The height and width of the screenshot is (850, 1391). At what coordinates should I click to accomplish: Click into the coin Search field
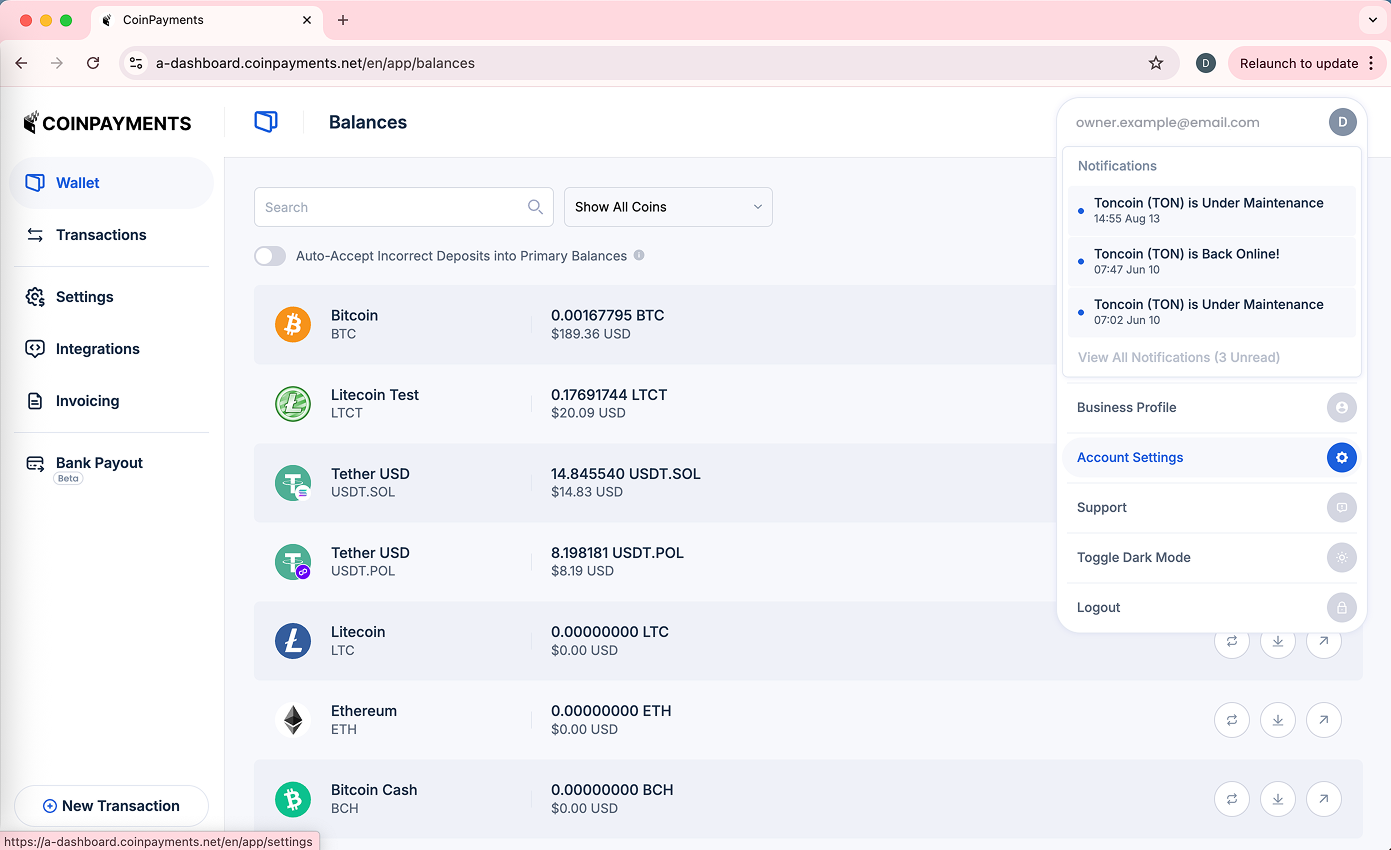[x=392, y=207]
